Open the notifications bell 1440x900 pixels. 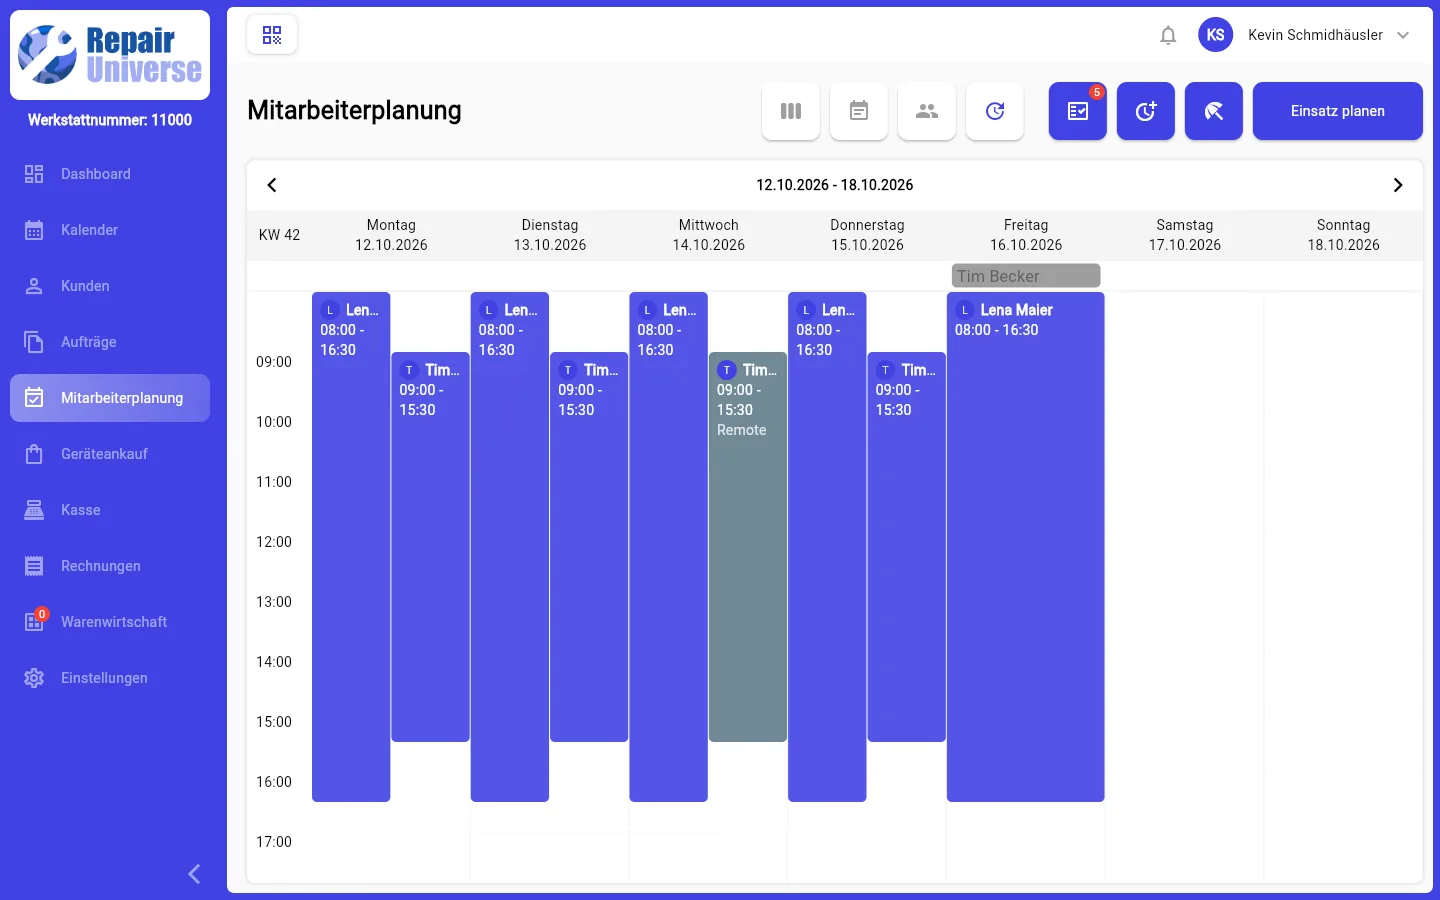coord(1168,35)
